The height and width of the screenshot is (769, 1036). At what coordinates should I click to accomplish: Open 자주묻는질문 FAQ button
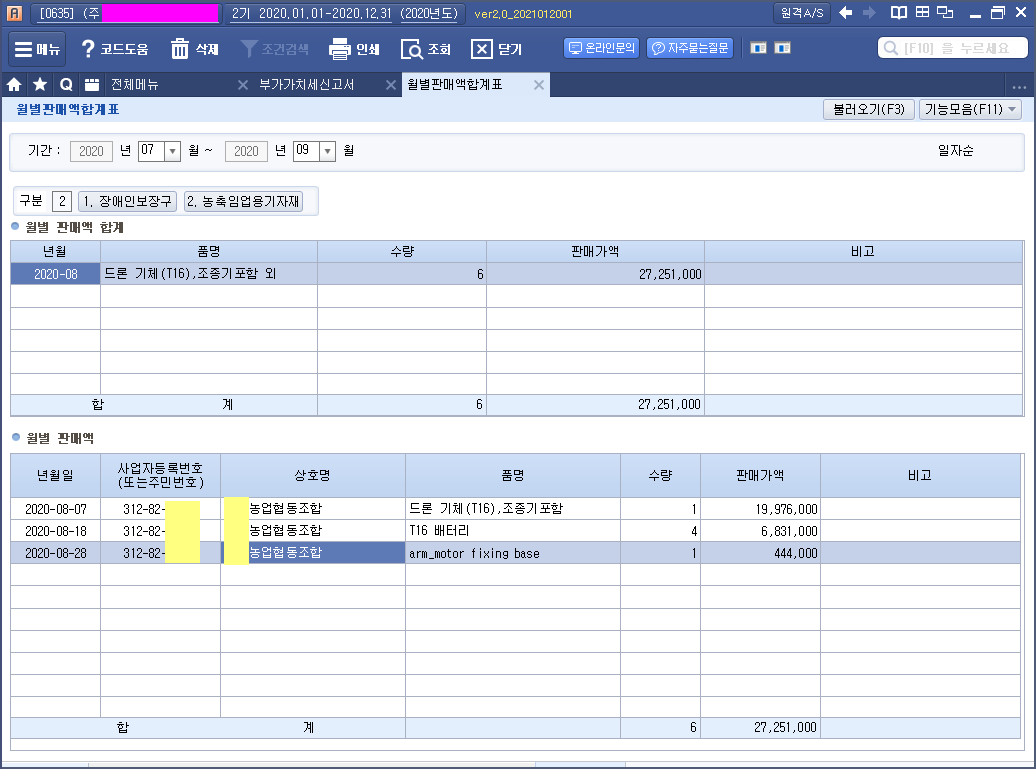pos(690,48)
